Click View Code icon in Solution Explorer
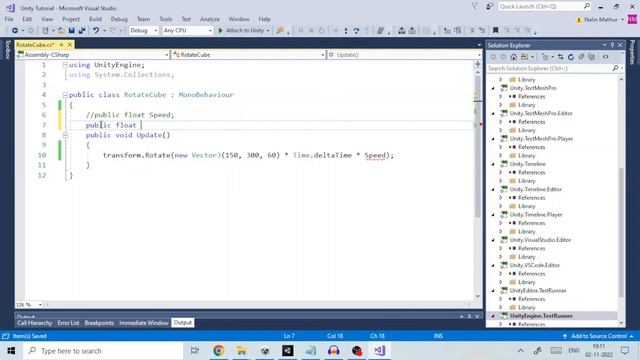The image size is (640, 360). tap(605, 57)
